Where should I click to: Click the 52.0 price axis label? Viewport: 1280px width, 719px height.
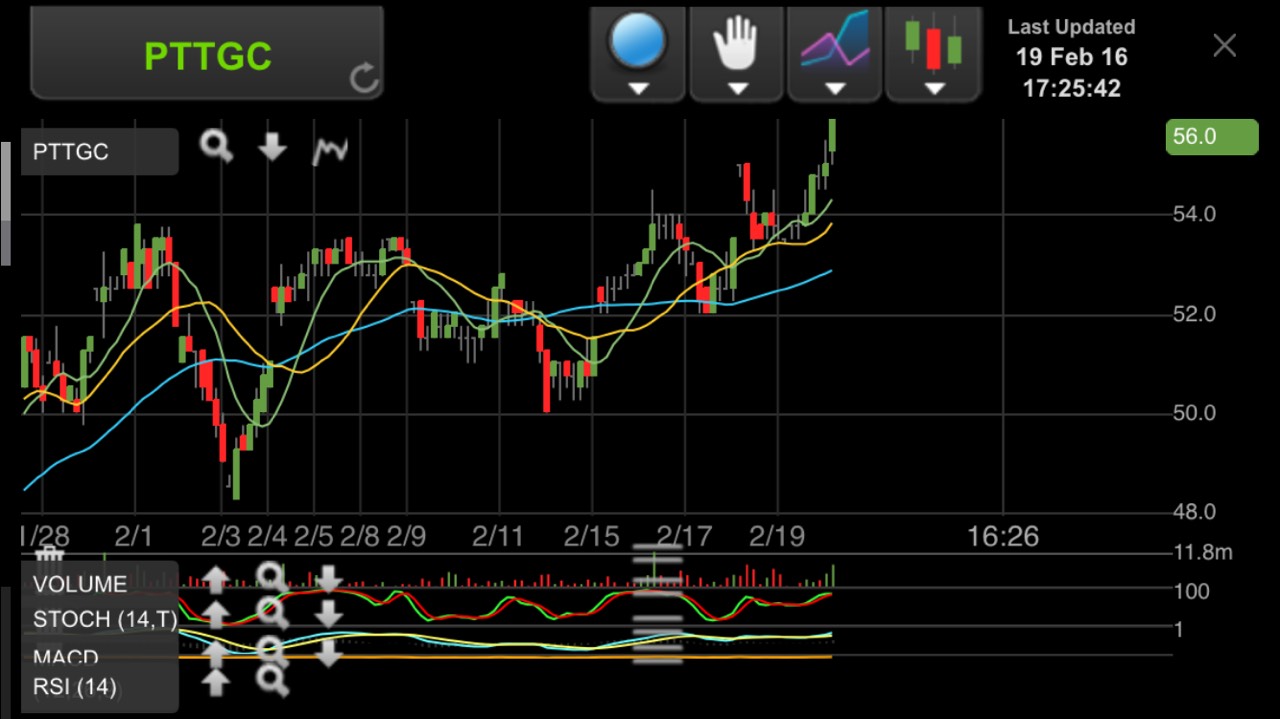tap(1194, 314)
